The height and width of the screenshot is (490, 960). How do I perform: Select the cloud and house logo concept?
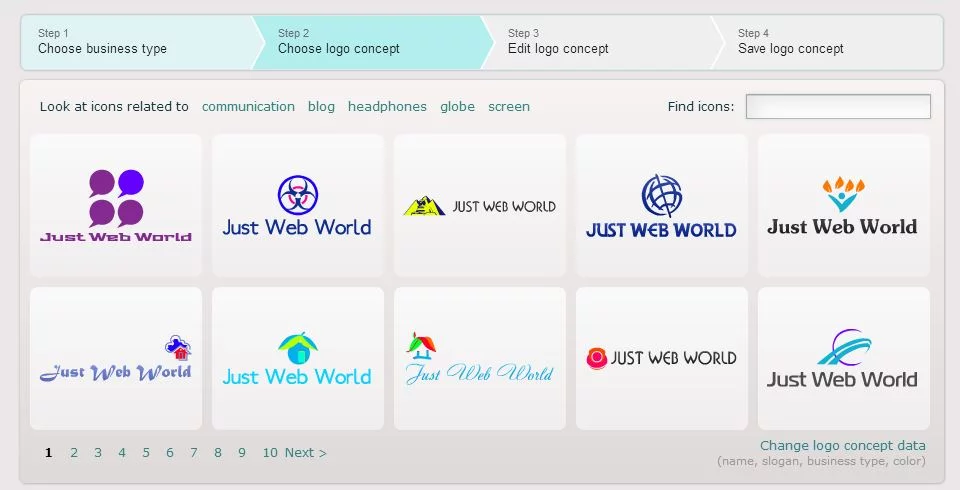(x=116, y=358)
